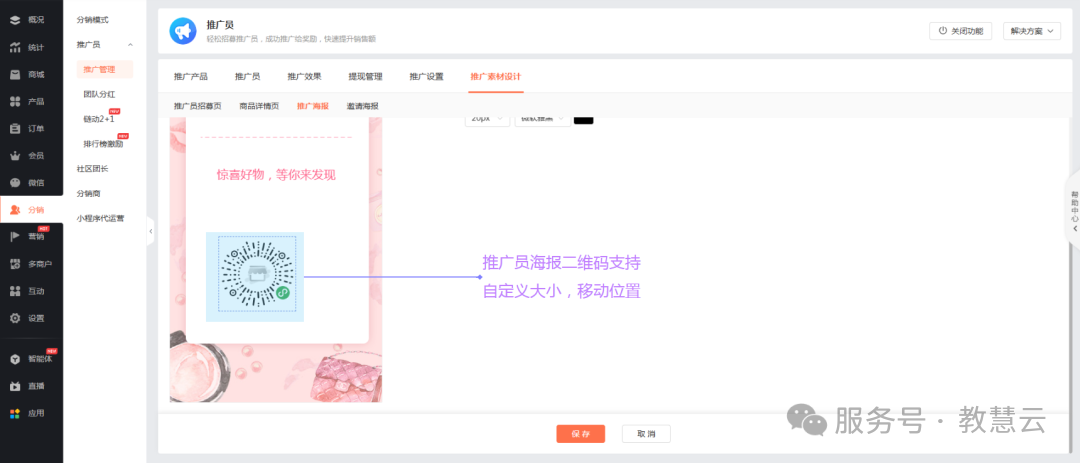Open the 营销 marketing flag icon
This screenshot has width=1080, height=463.
(x=14, y=236)
